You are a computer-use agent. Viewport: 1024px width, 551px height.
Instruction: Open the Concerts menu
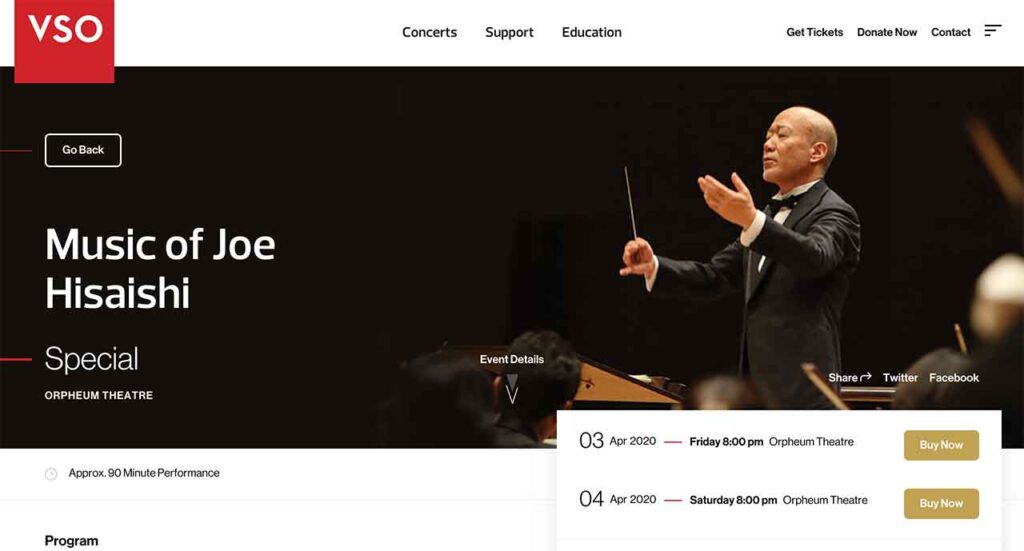(429, 32)
